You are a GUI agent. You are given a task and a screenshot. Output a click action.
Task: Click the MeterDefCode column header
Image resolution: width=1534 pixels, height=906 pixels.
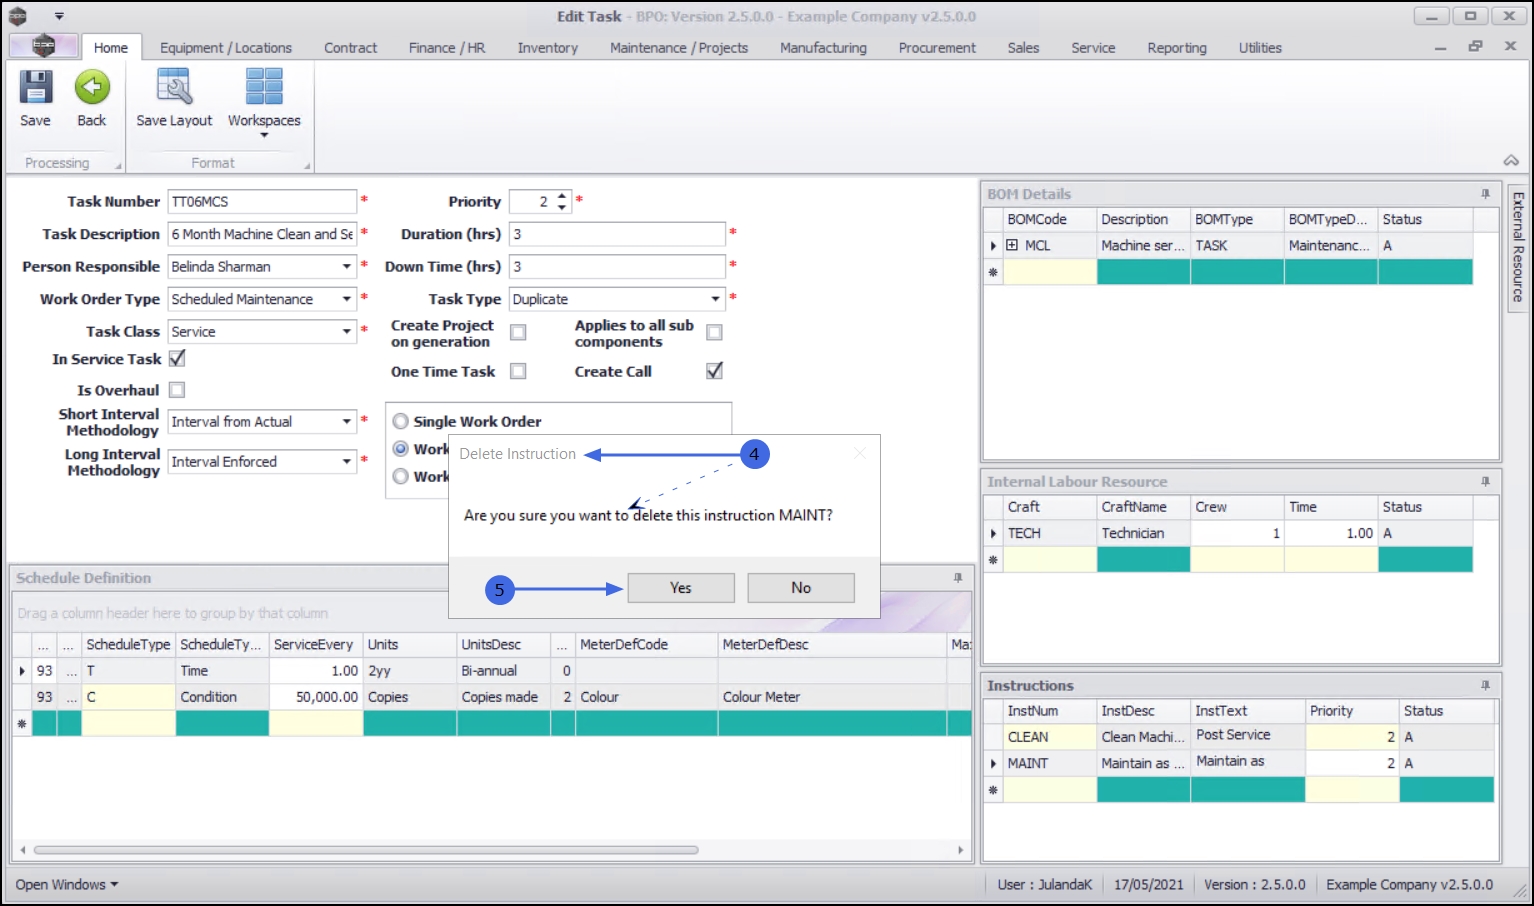coord(647,645)
